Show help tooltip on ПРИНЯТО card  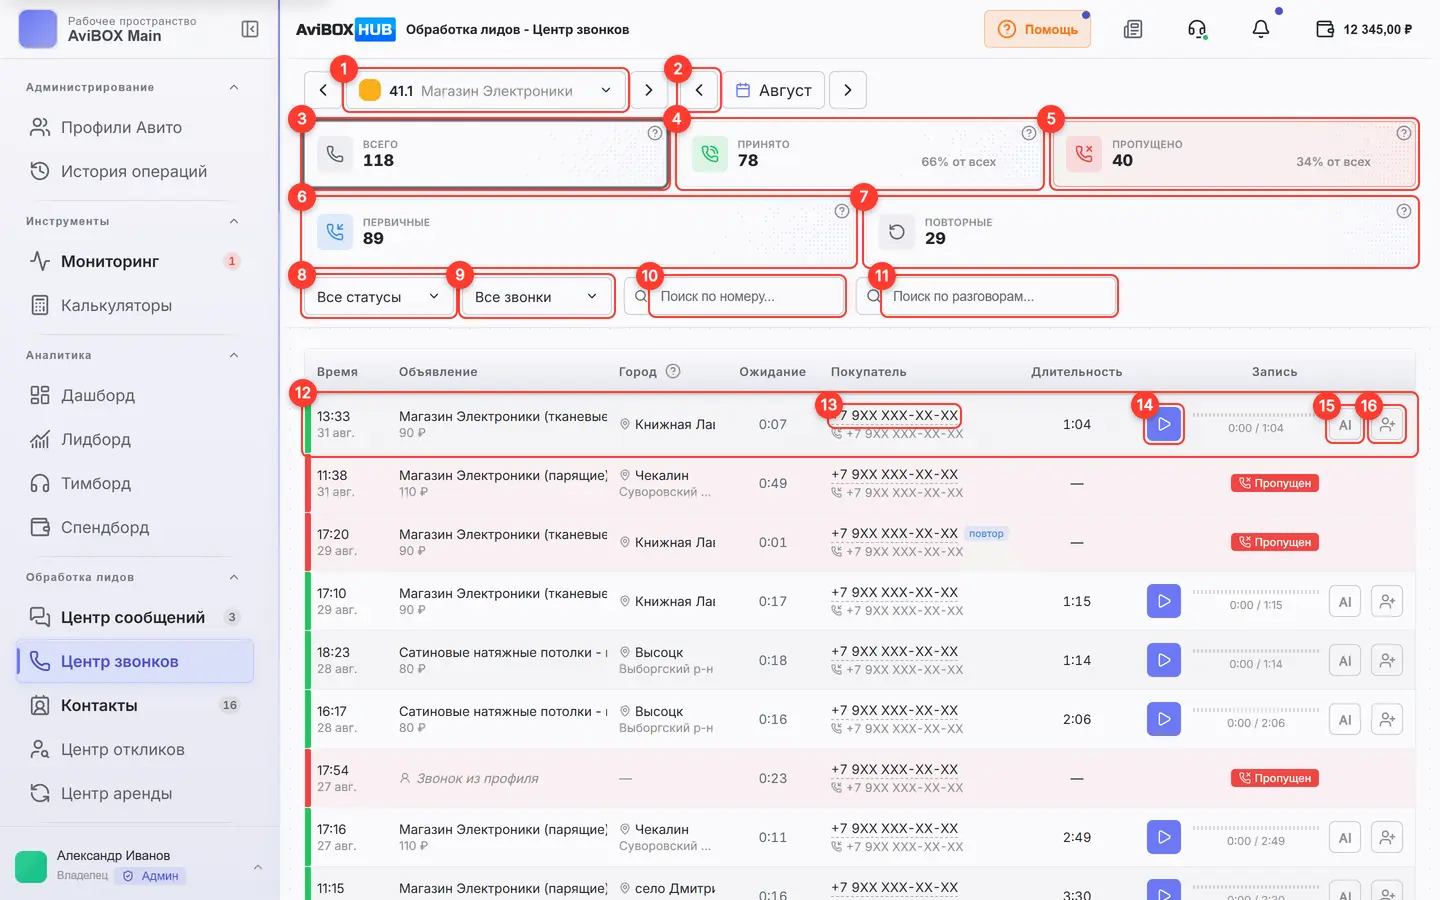pos(1029,133)
